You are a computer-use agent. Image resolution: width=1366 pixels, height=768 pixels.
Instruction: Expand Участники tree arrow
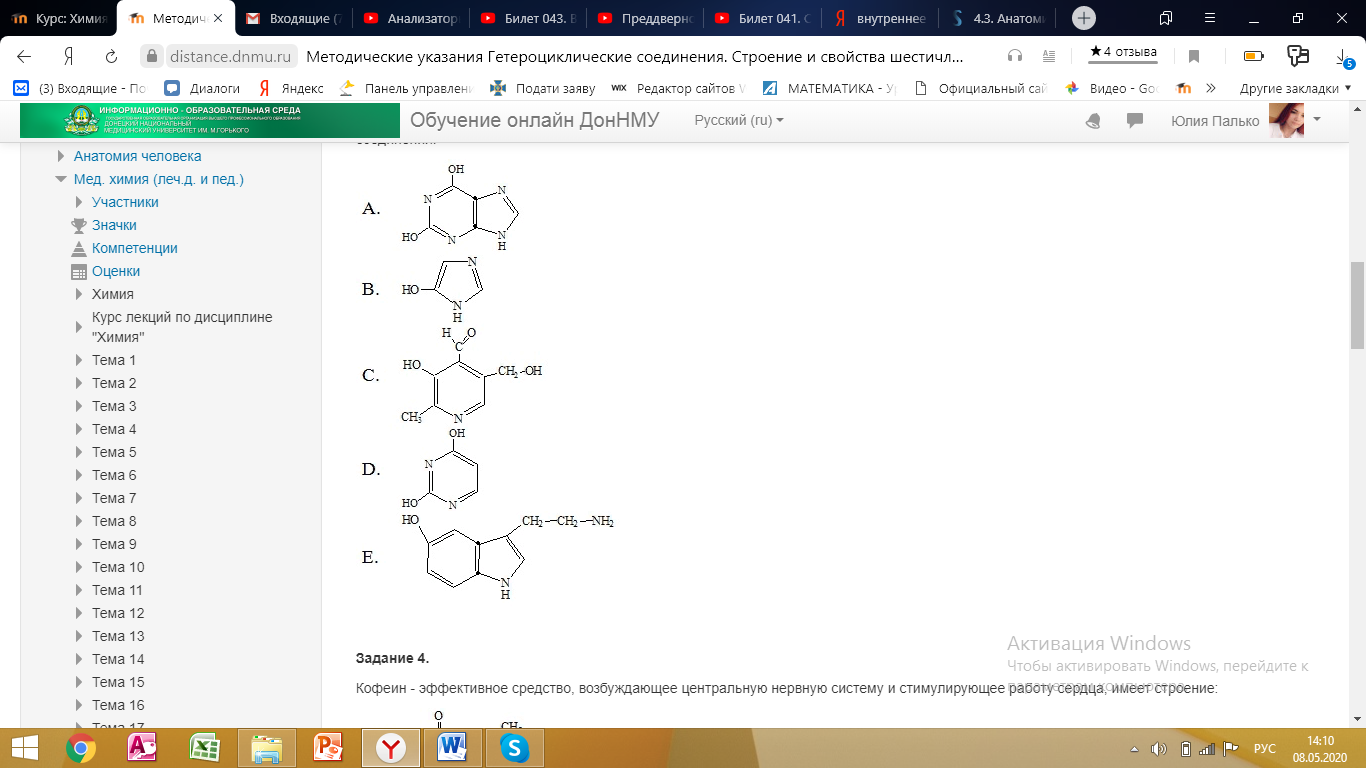pyautogui.click(x=79, y=202)
